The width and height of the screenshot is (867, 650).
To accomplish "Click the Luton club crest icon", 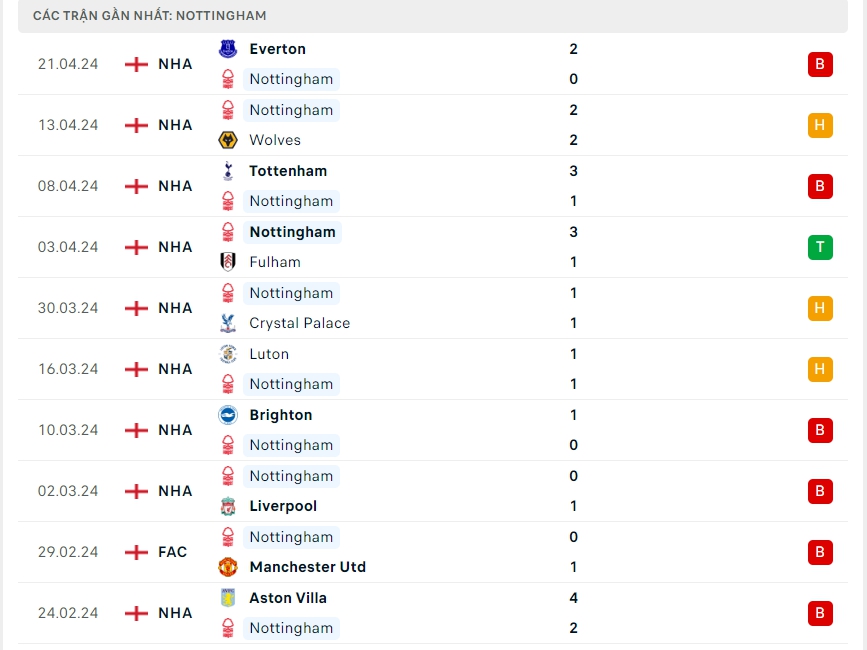I will click(229, 354).
